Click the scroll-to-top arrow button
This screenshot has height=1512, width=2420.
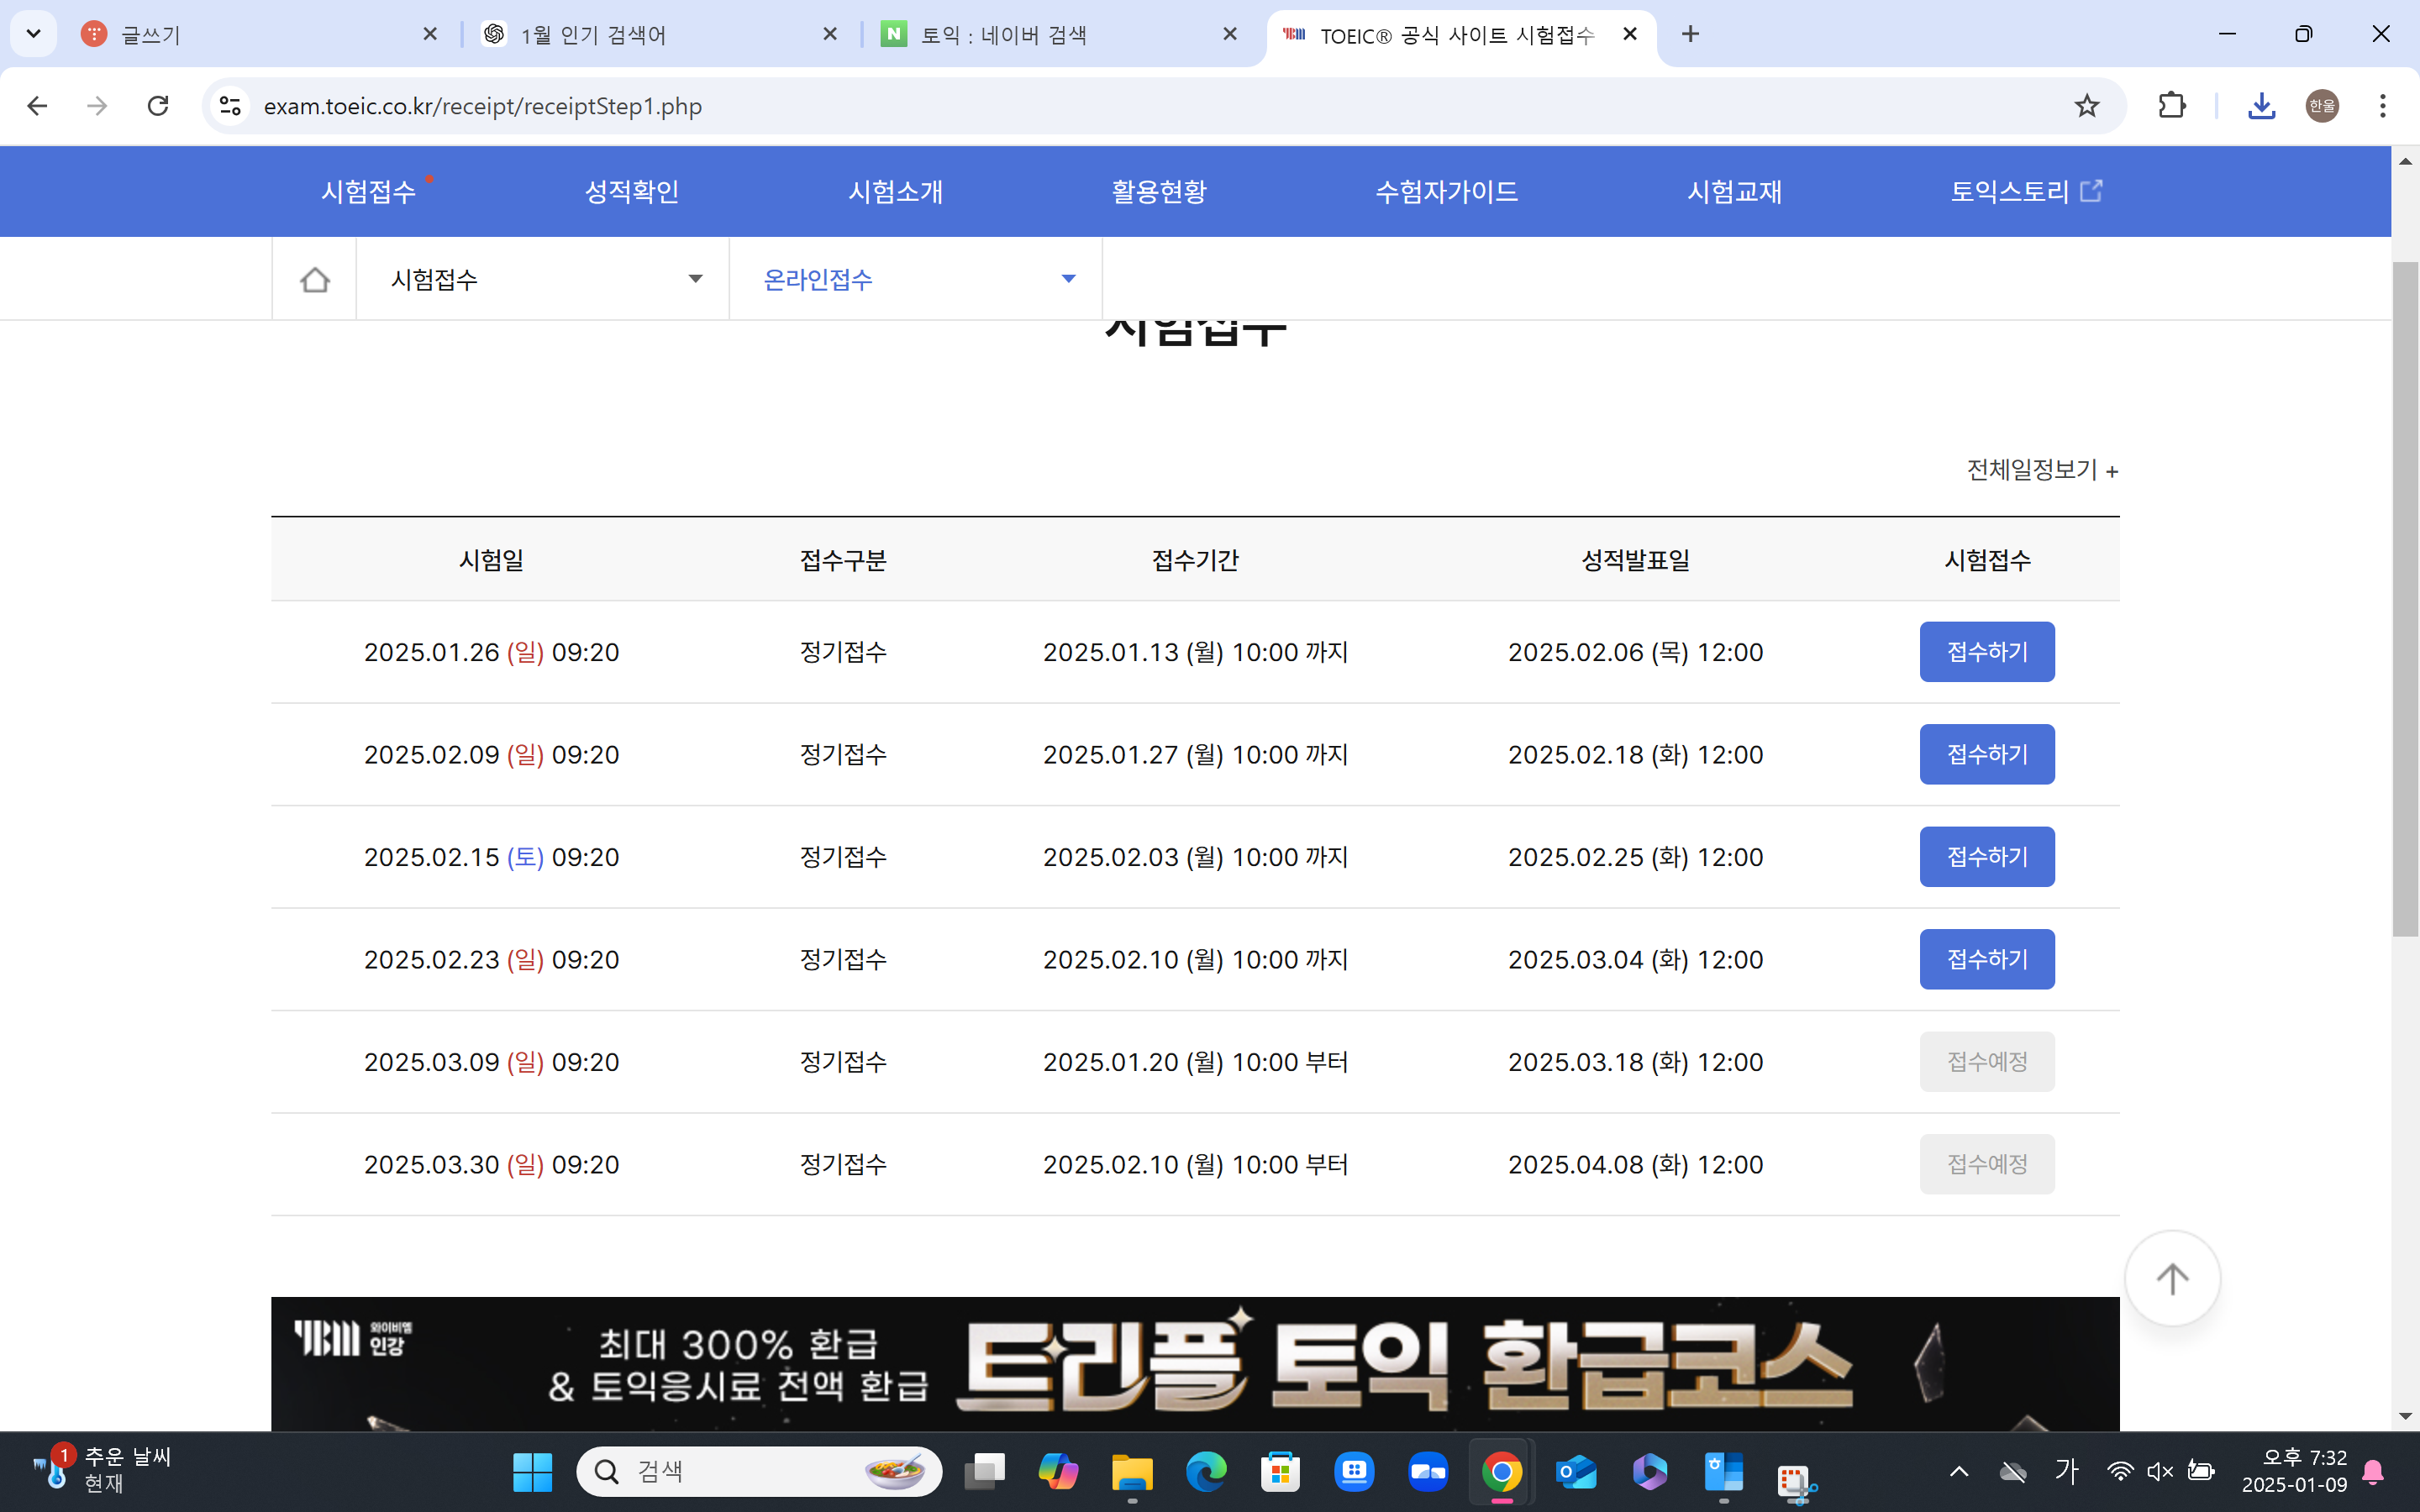tap(2171, 1278)
